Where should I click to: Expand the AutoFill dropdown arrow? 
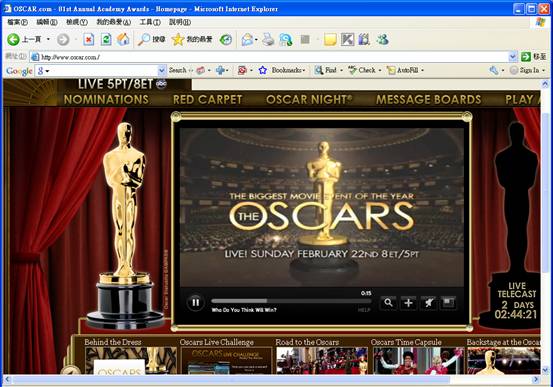pyautogui.click(x=422, y=71)
